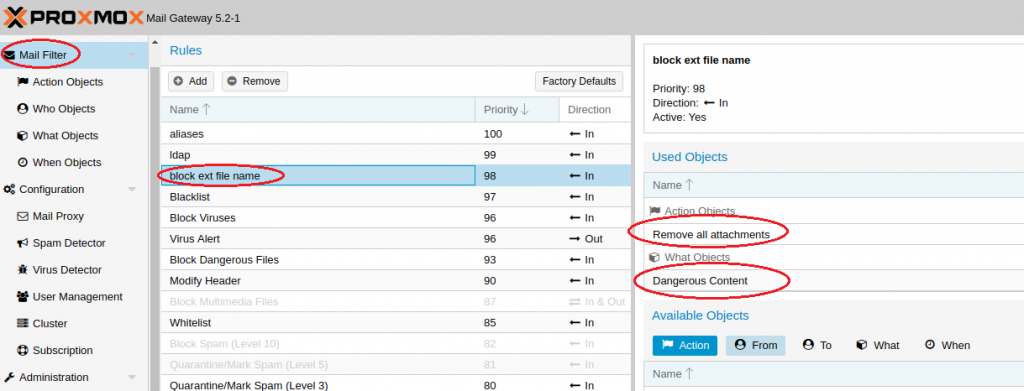Viewport: 1024px width, 391px height.
Task: Select the Block Dangerous Files rule
Action: tap(396, 259)
